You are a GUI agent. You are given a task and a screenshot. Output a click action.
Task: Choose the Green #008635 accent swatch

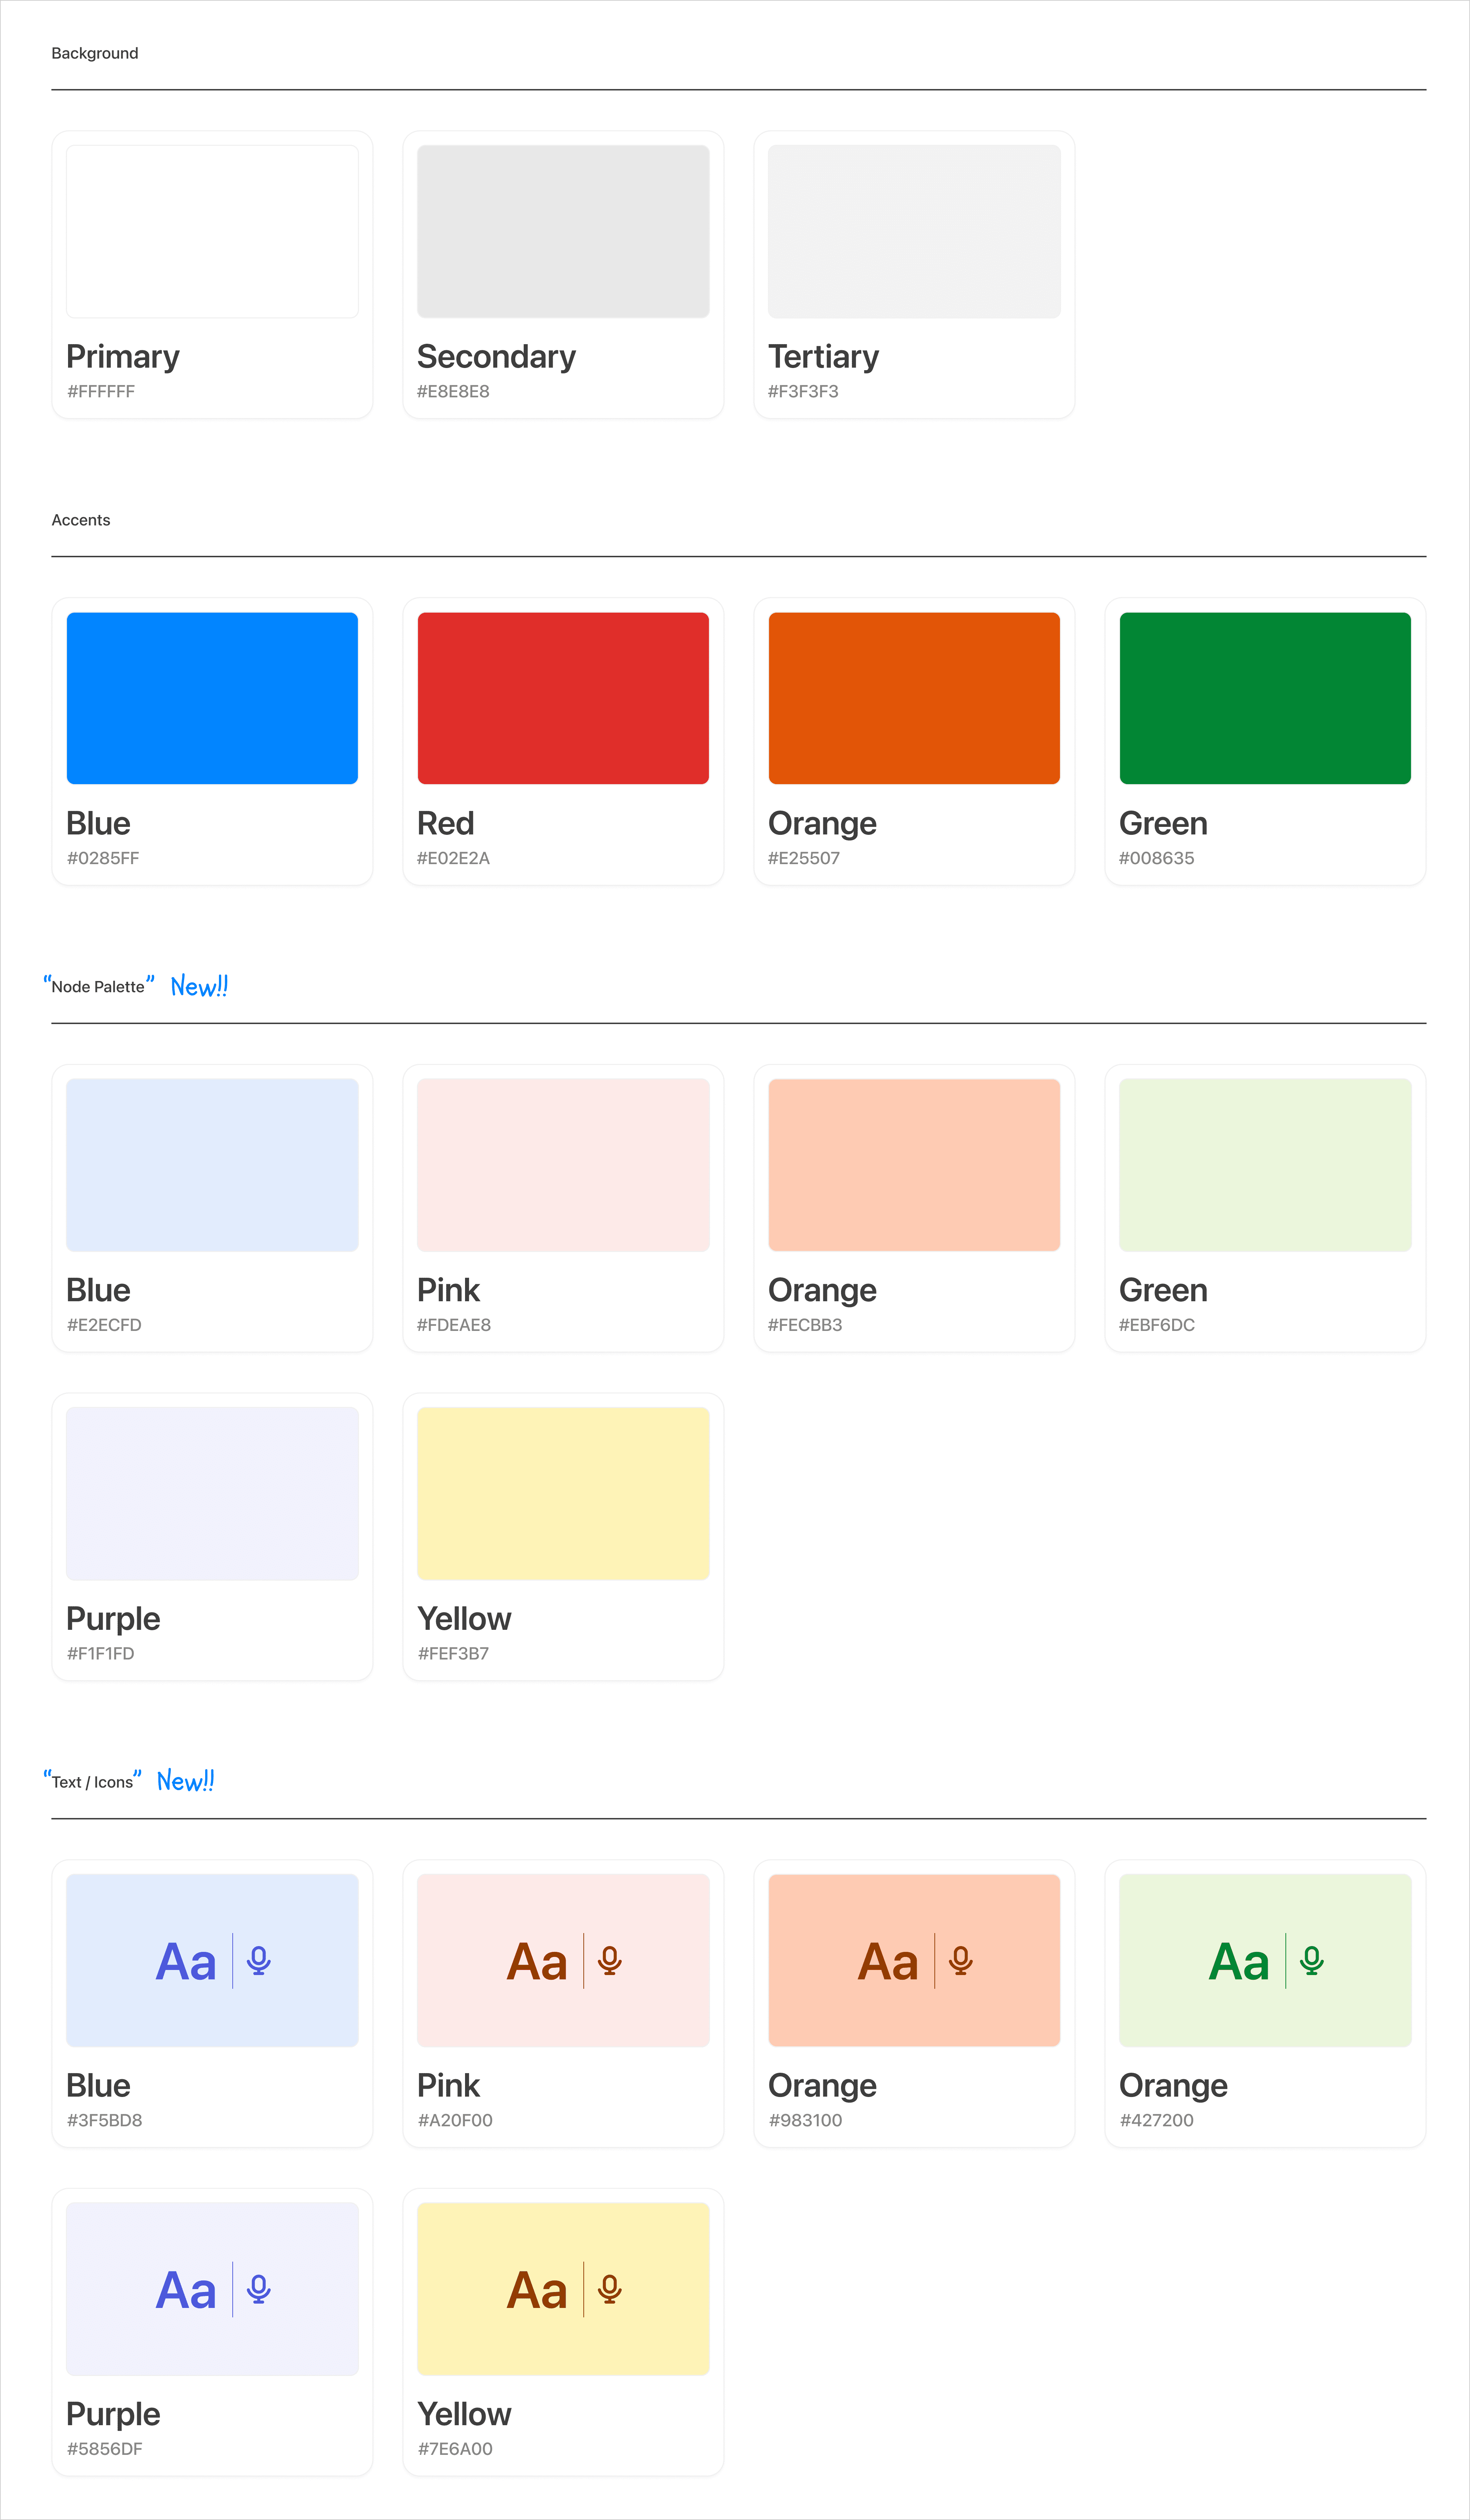[1265, 698]
